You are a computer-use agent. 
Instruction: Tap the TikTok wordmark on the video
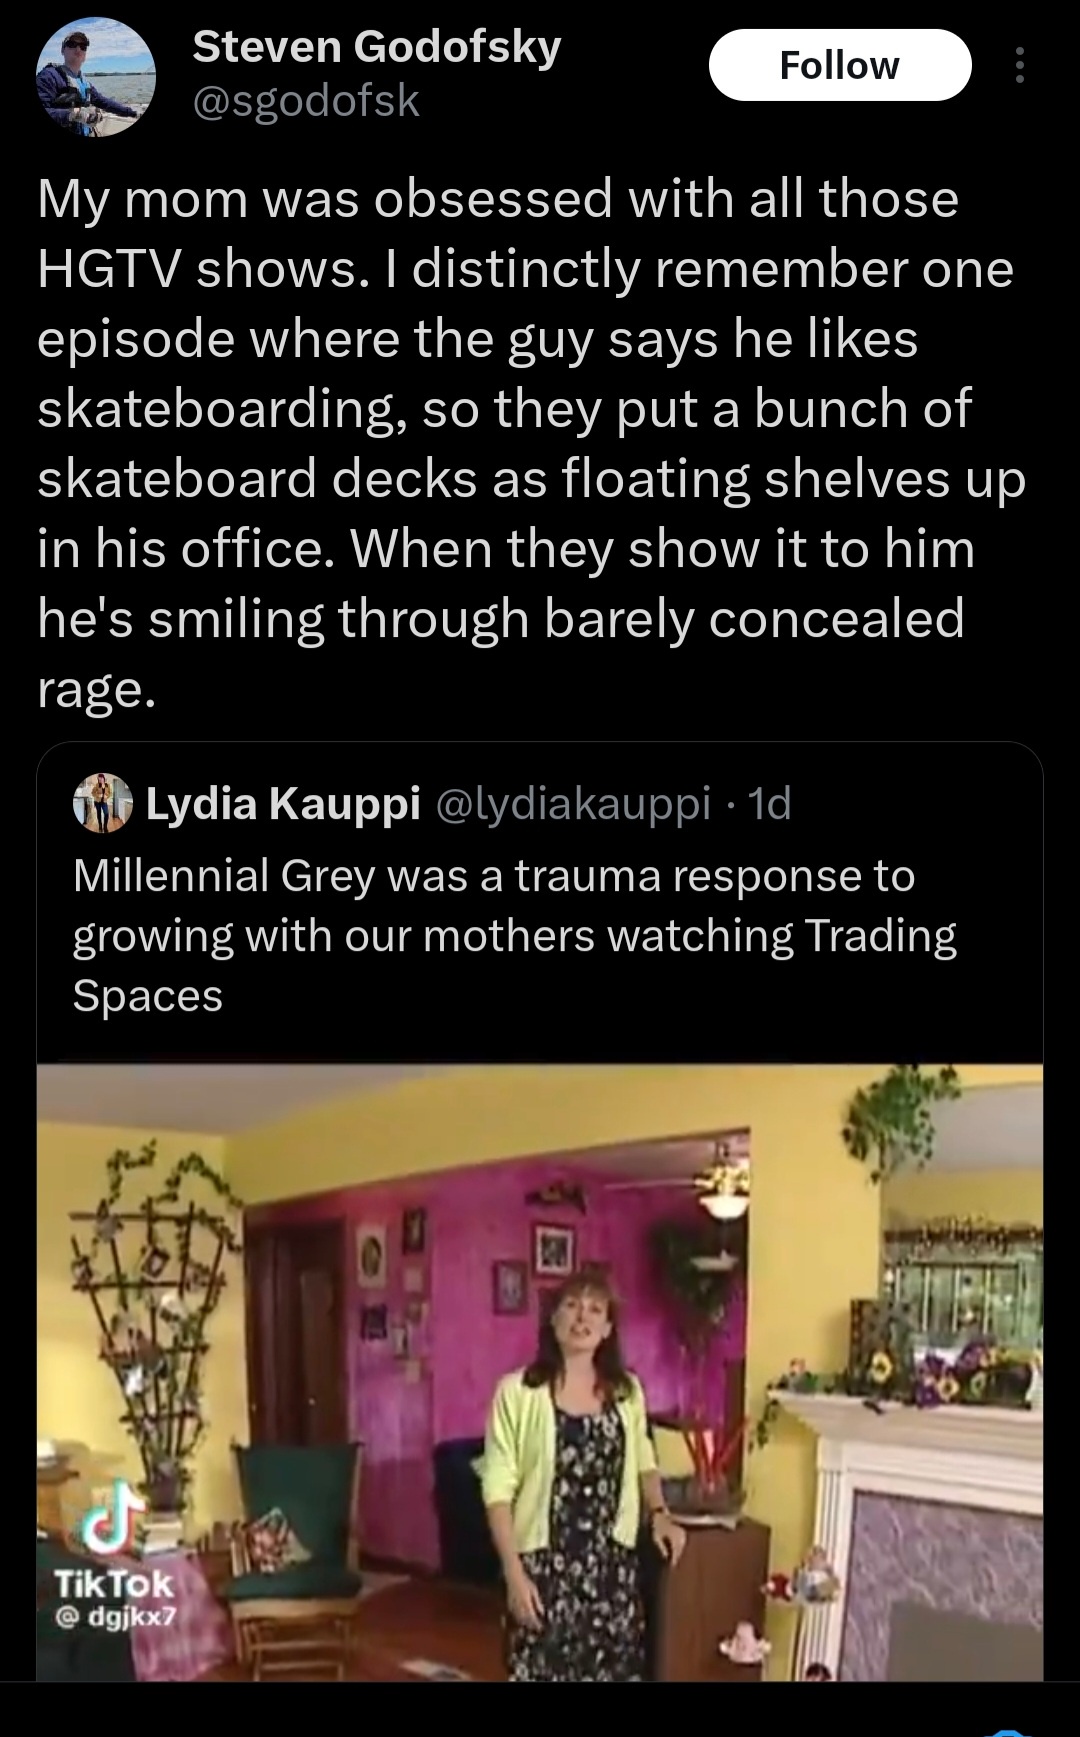[x=113, y=1584]
